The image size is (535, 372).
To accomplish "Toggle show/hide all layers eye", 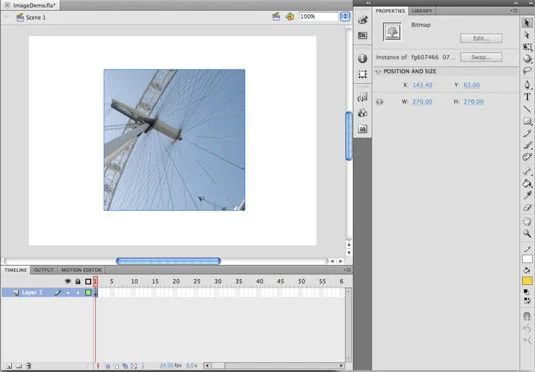I will tap(68, 281).
